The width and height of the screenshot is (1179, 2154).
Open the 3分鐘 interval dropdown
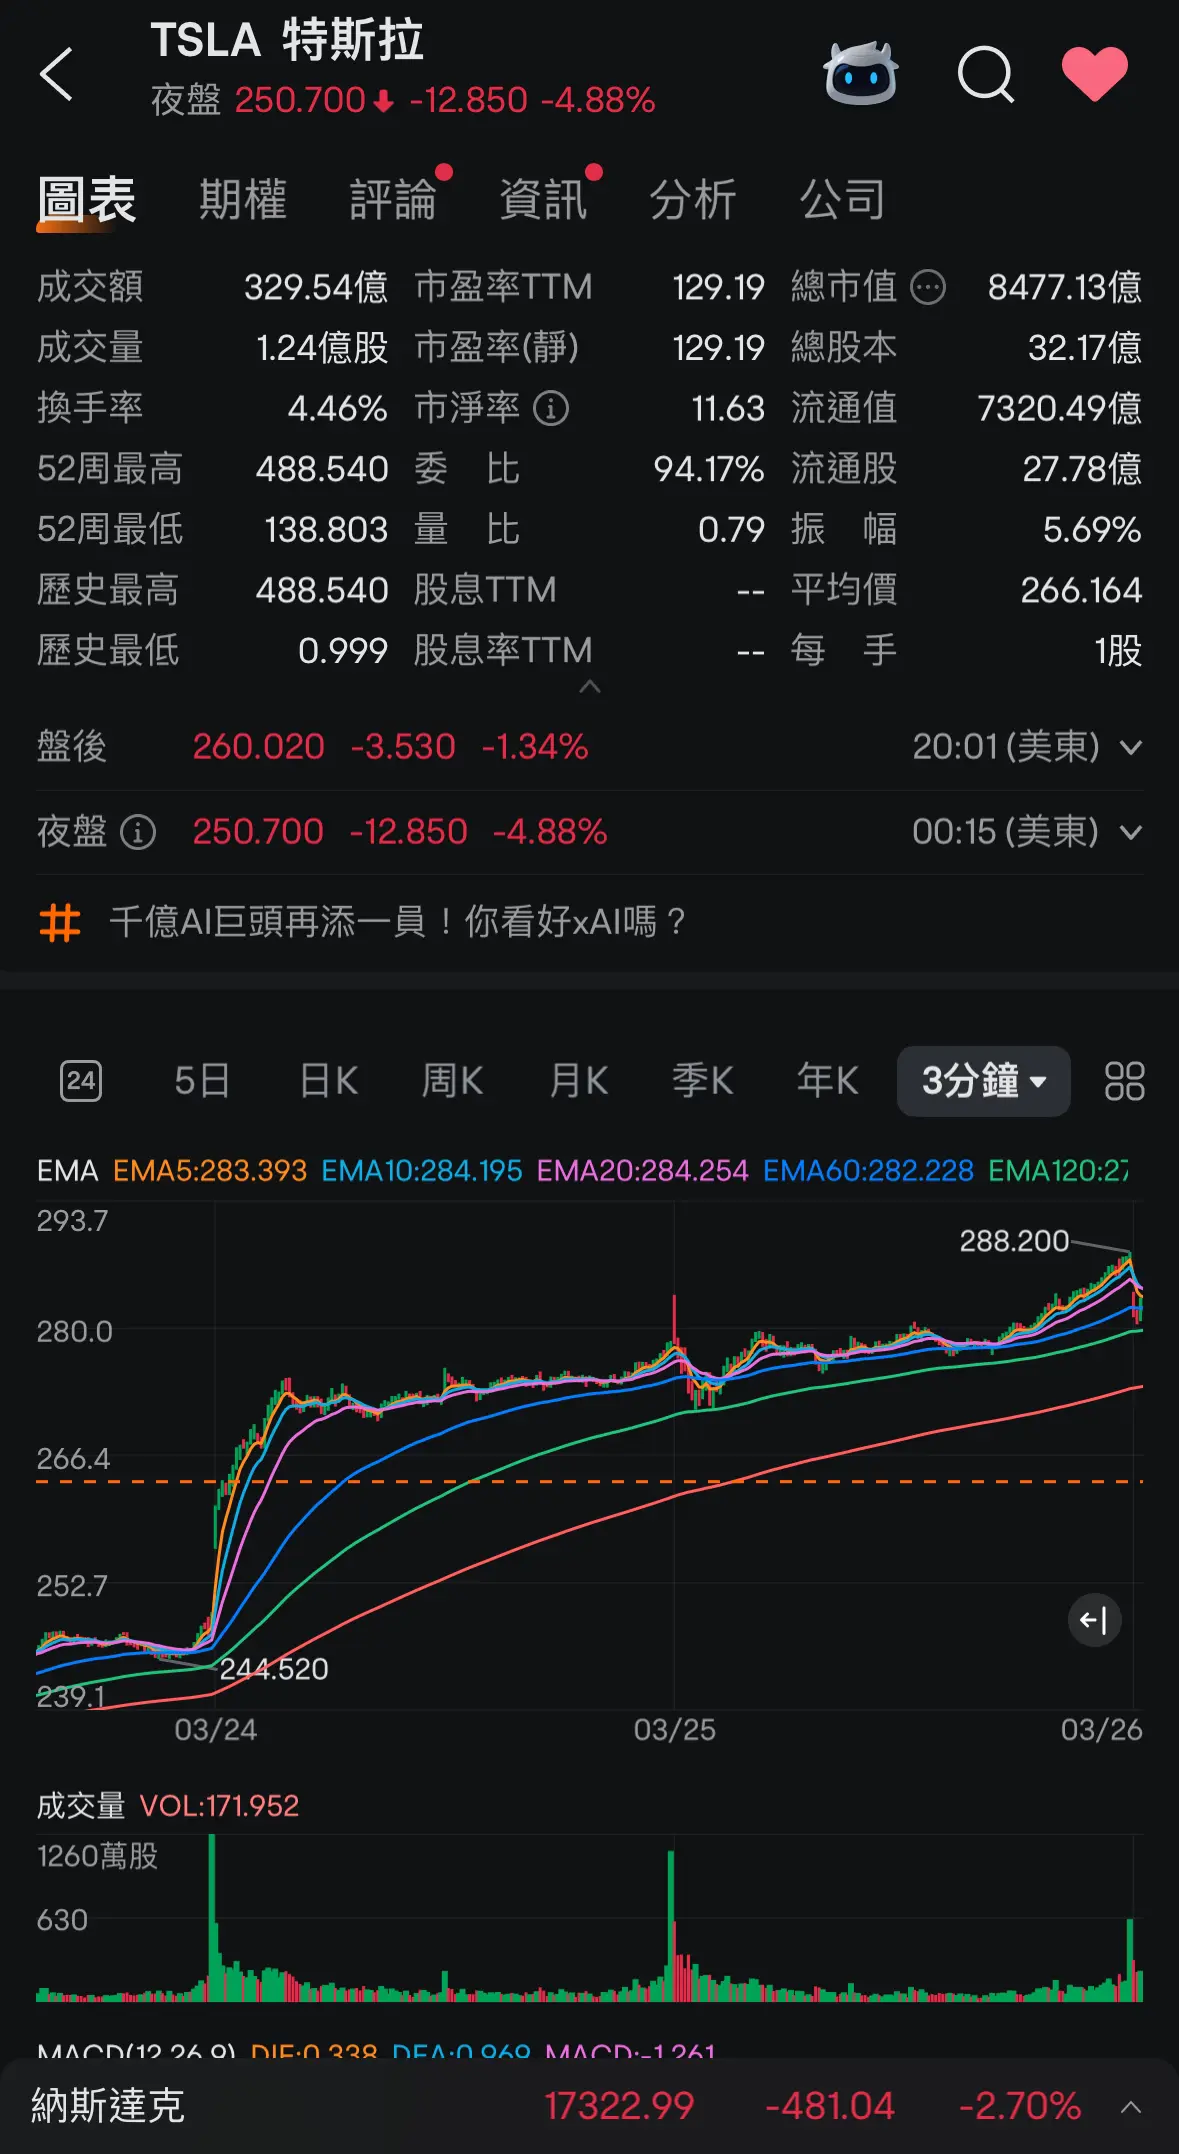[x=984, y=1081]
